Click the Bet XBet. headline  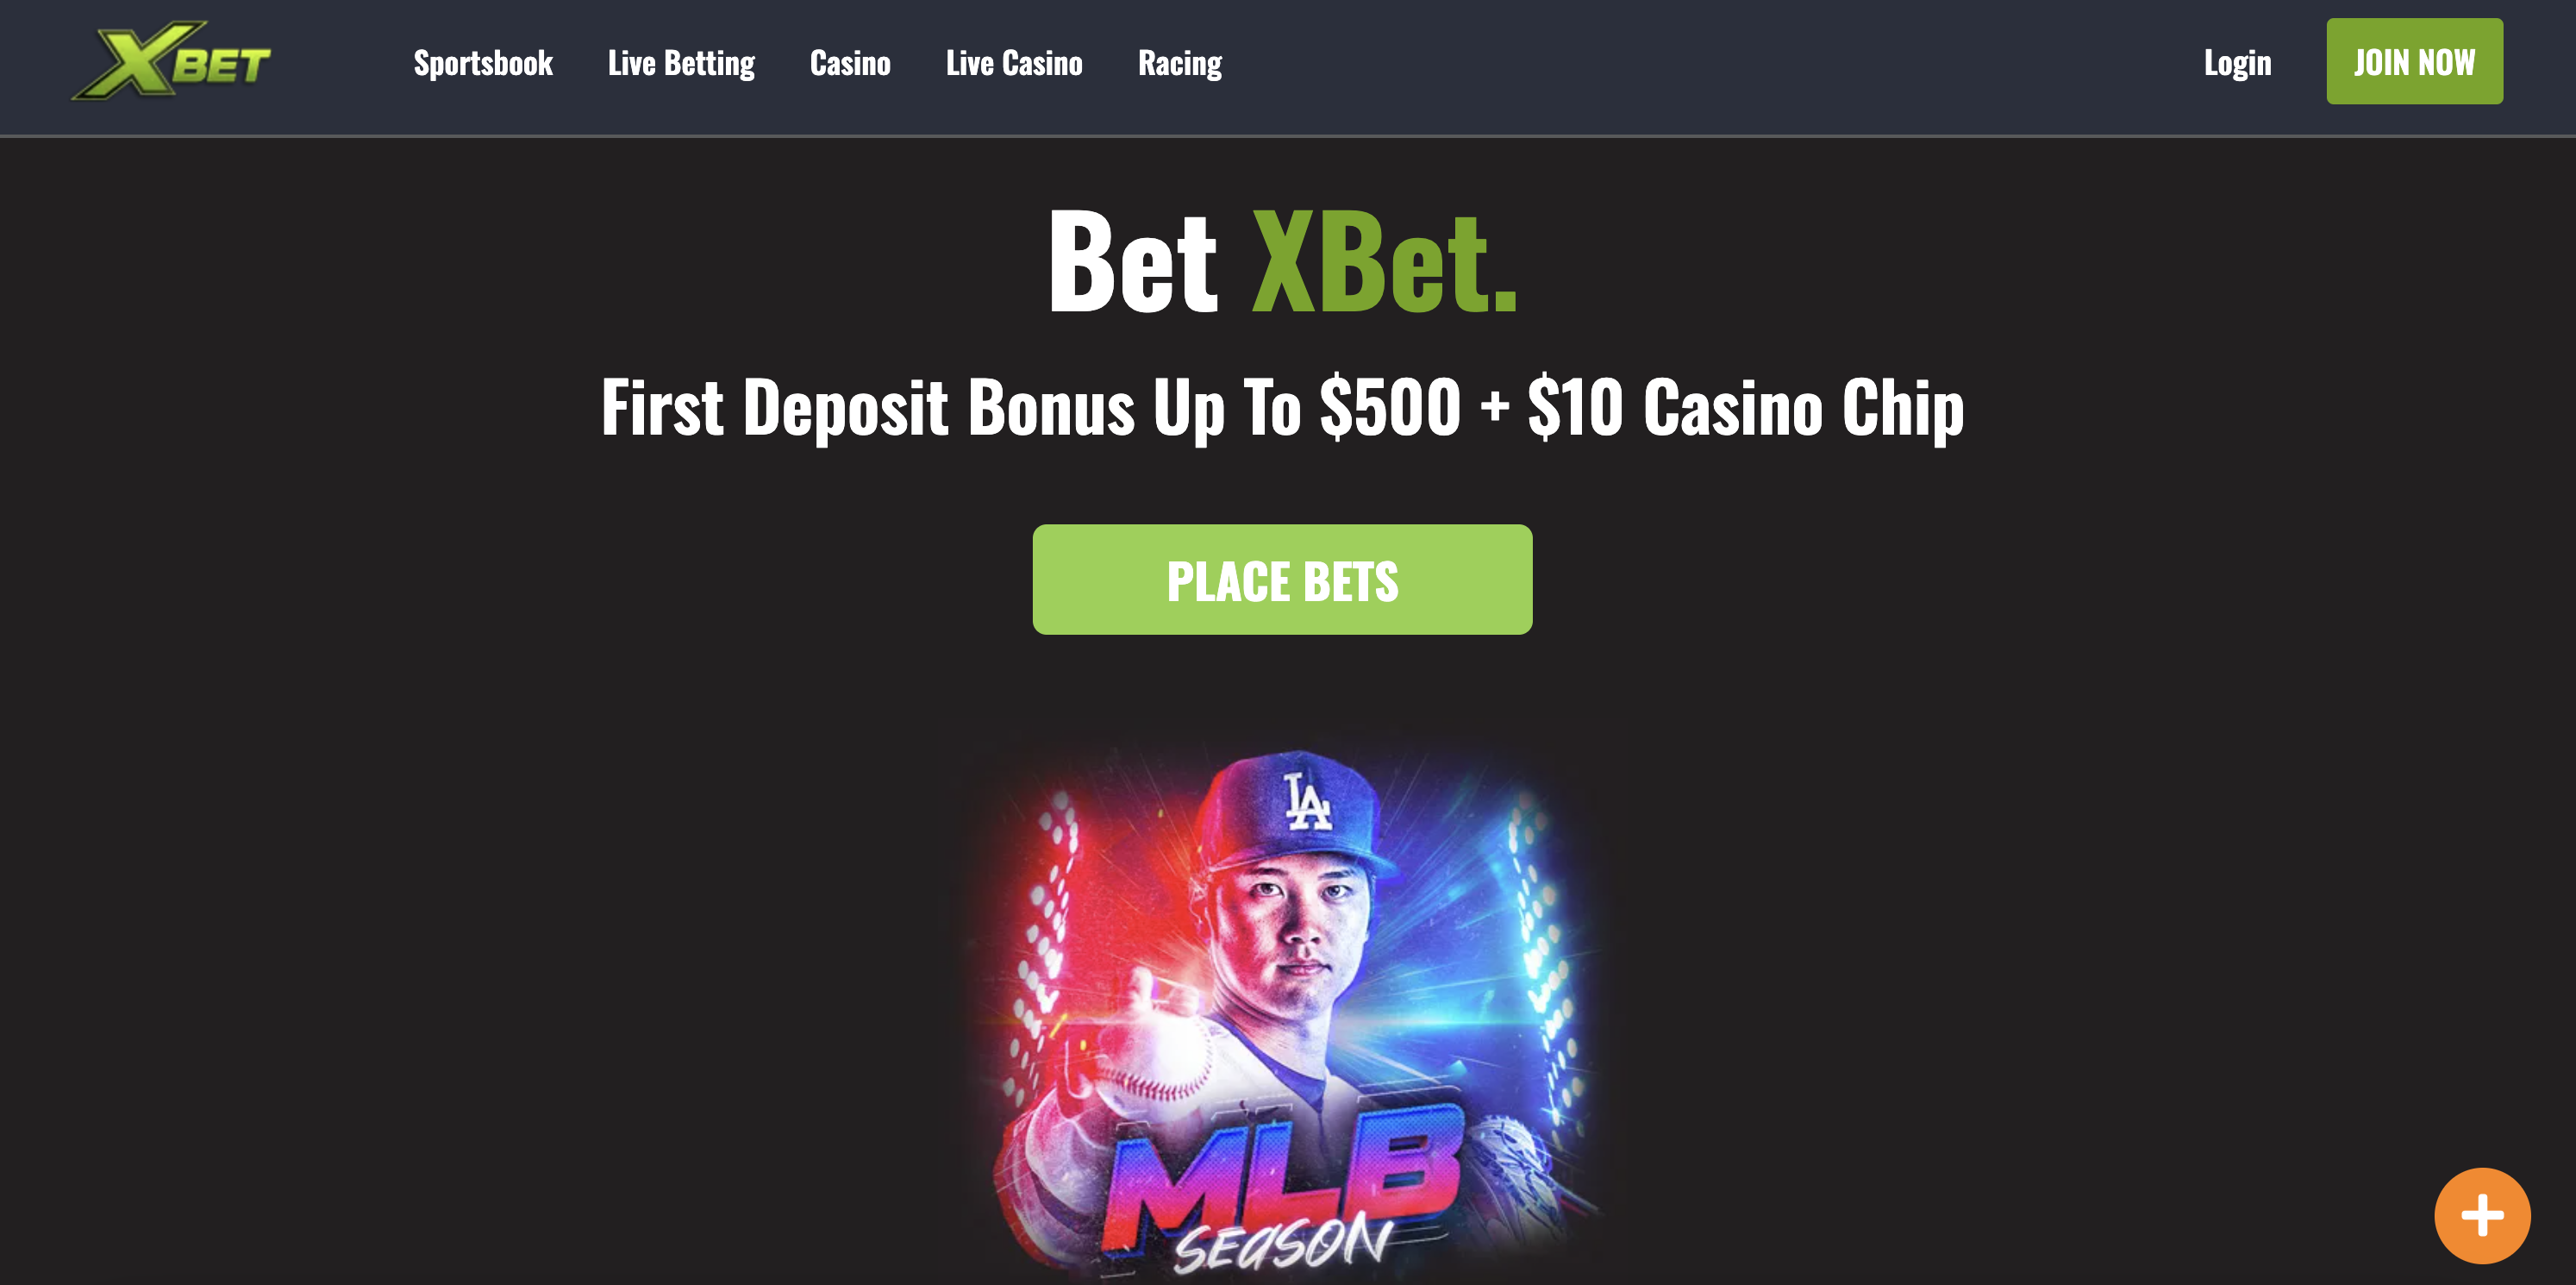pos(1283,261)
